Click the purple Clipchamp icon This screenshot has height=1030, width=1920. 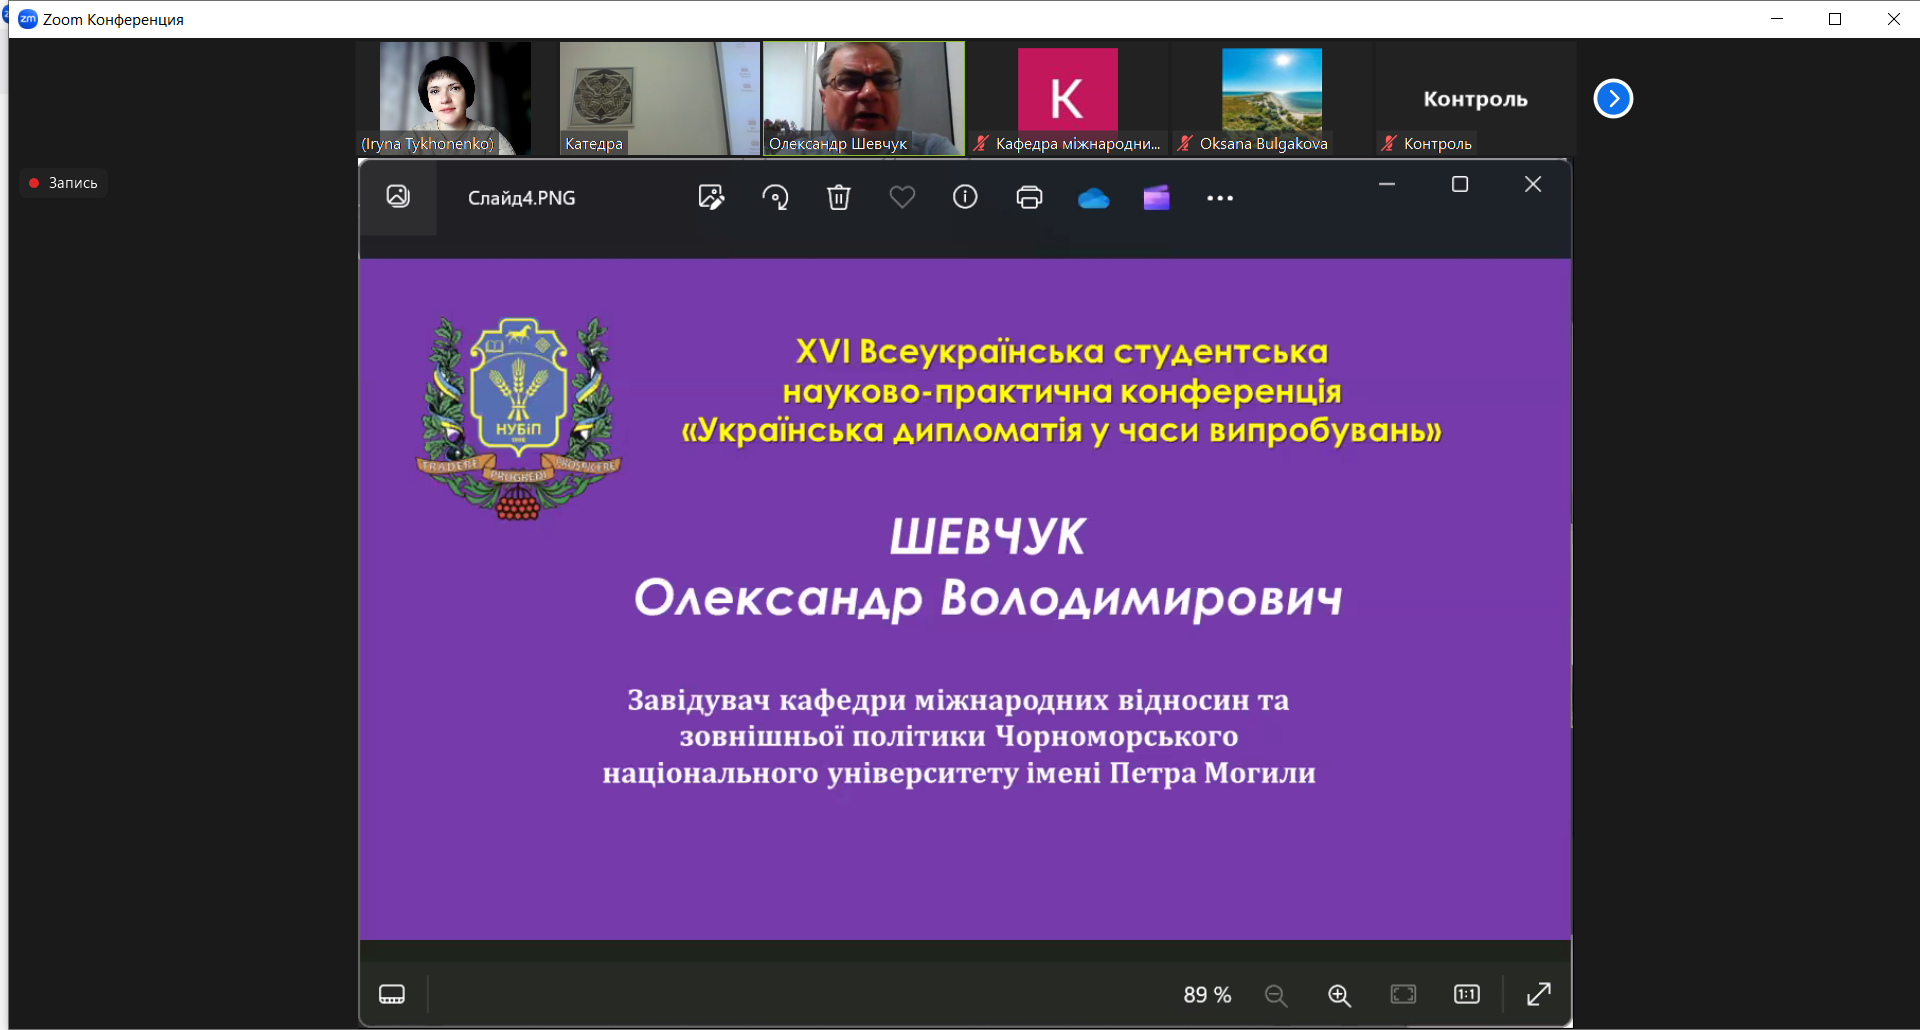(x=1156, y=198)
